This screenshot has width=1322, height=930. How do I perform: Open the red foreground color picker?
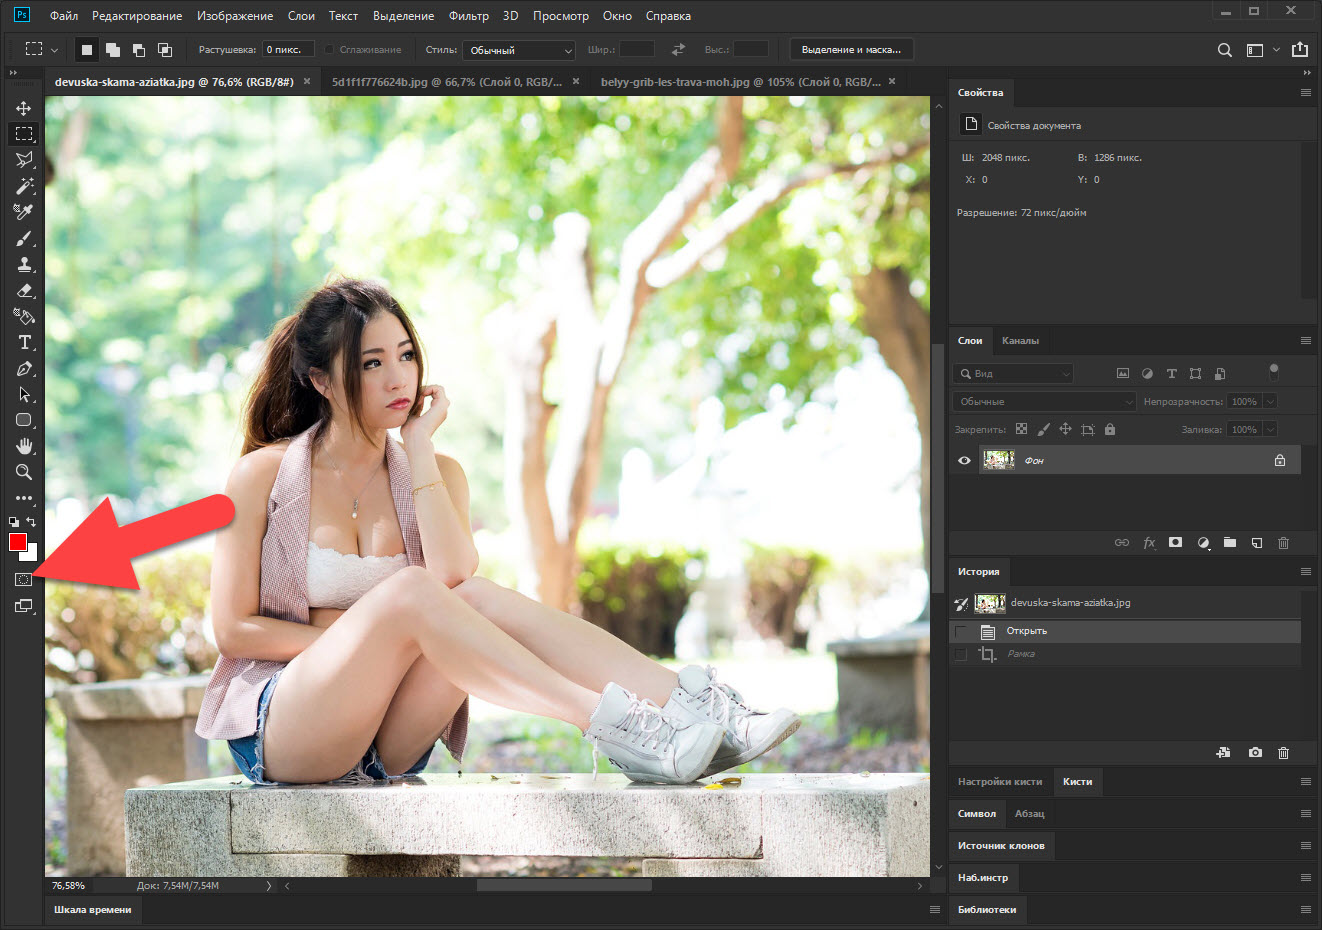pos(17,542)
